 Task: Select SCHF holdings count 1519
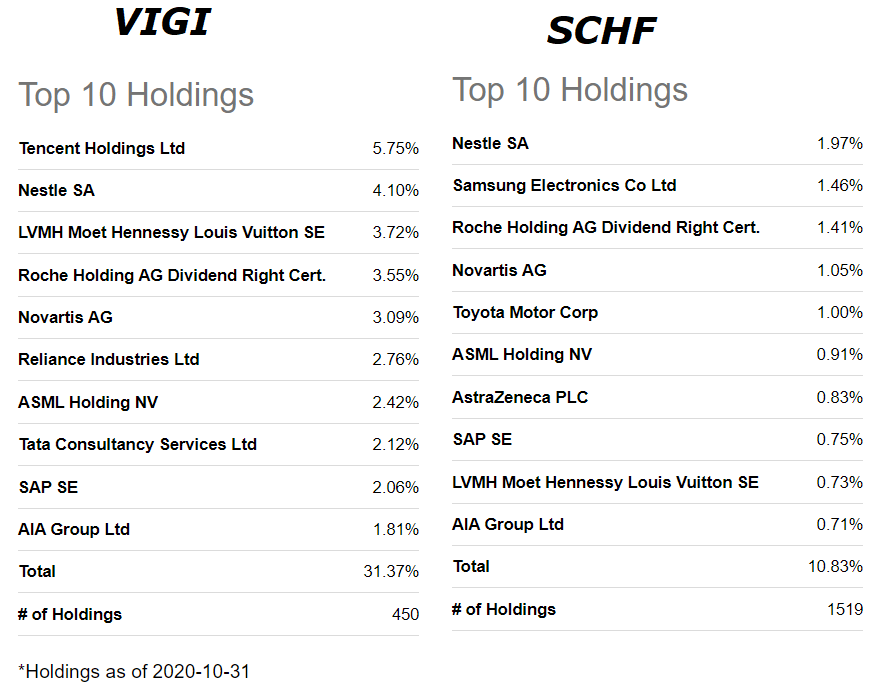point(845,609)
